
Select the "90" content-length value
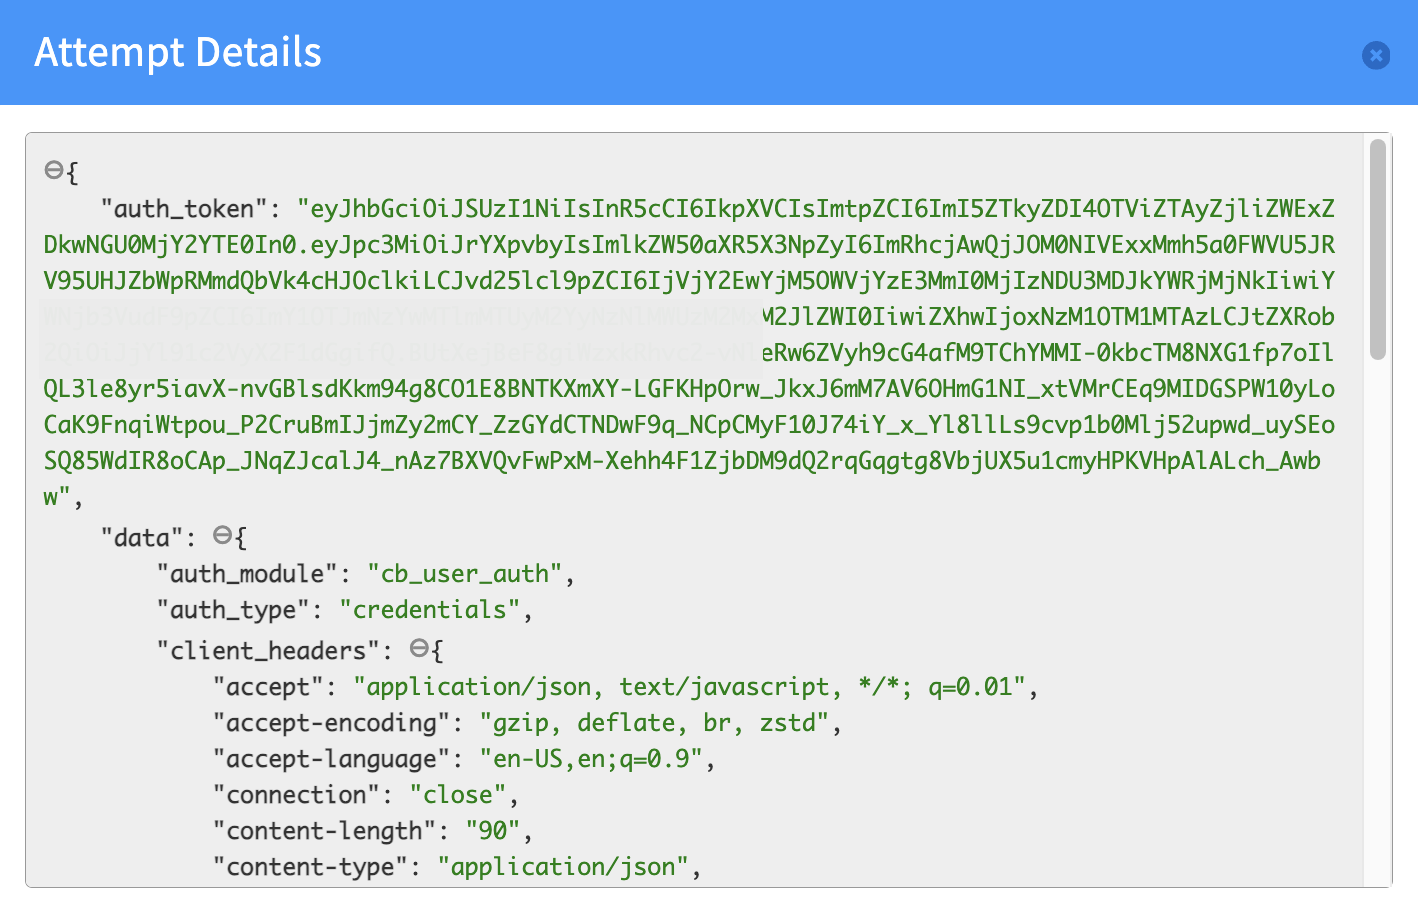493,831
